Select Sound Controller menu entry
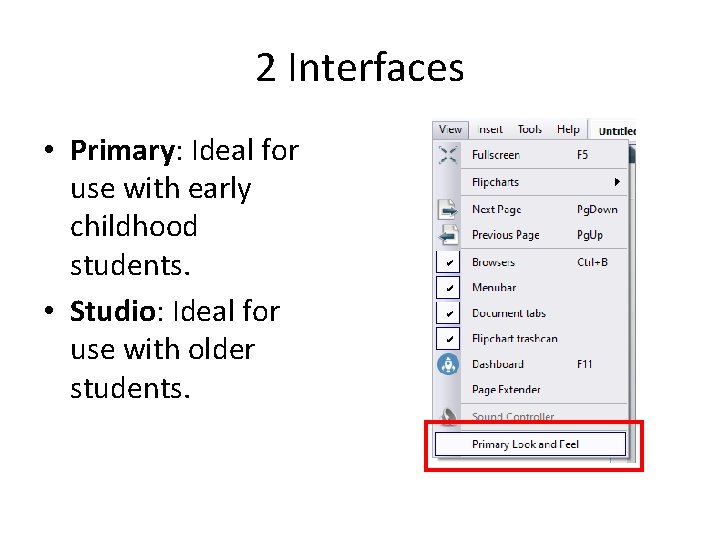The width and height of the screenshot is (720, 540). pos(544,416)
